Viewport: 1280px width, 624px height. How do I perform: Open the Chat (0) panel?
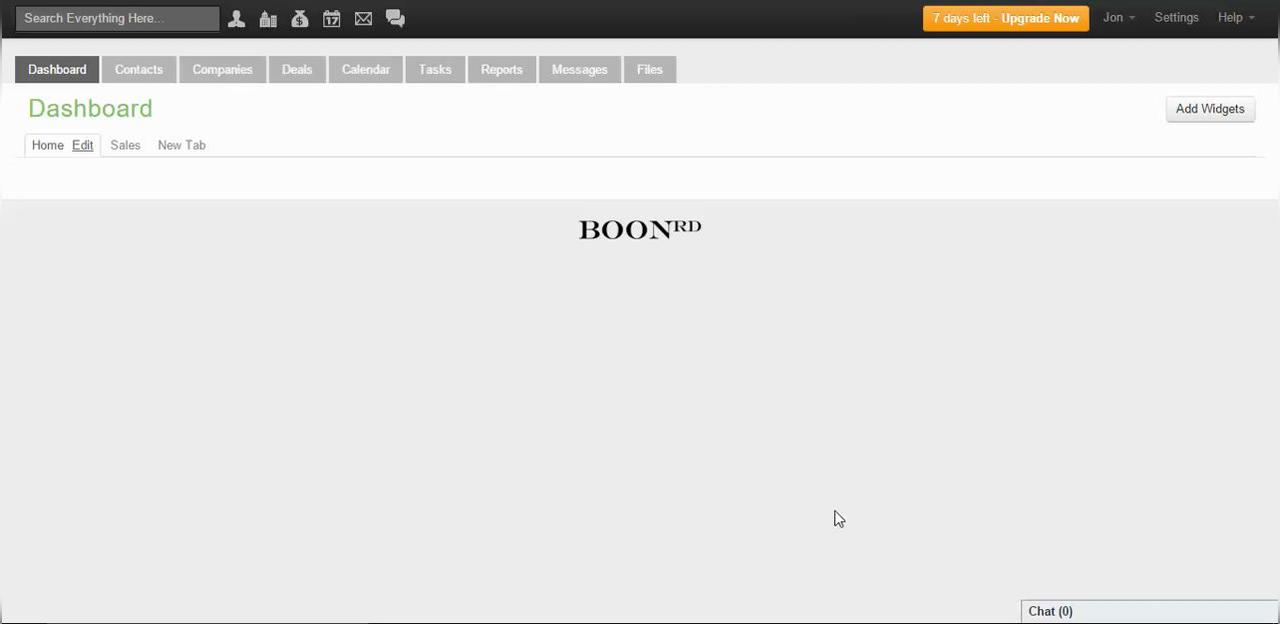pos(1150,611)
